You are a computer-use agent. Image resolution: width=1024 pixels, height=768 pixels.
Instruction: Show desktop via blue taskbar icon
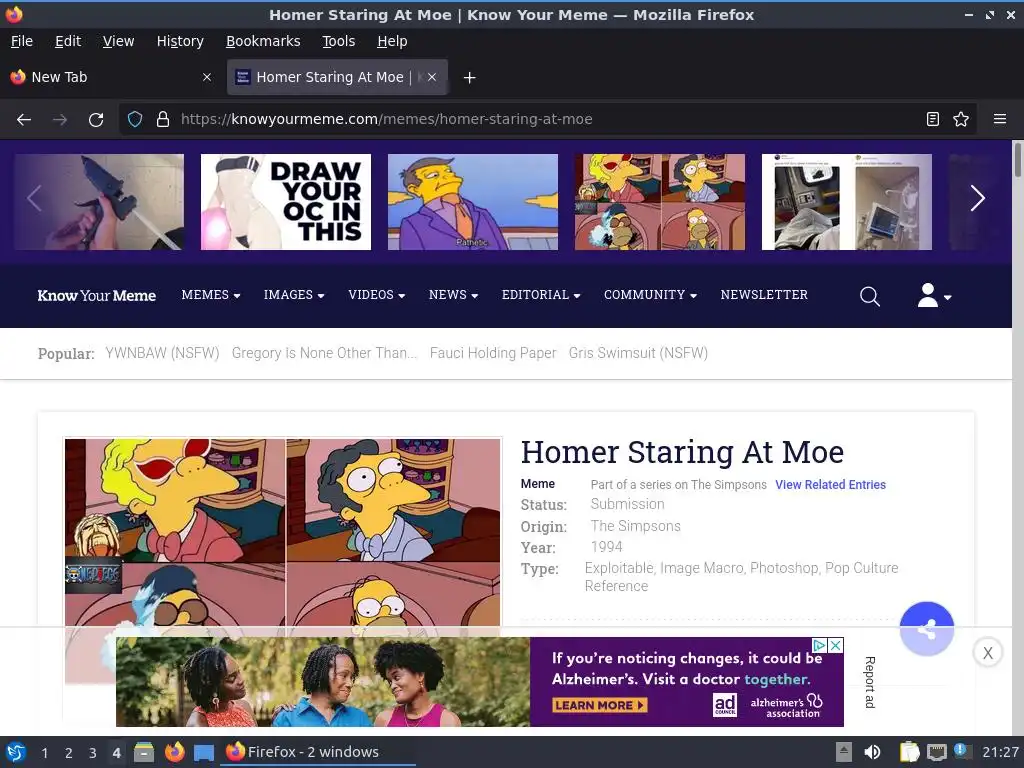204,752
